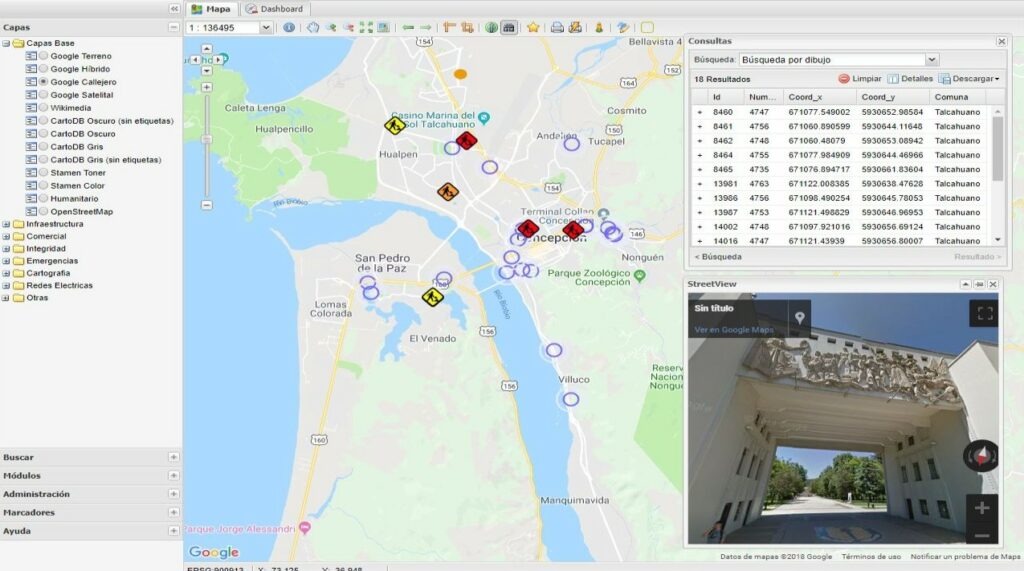The height and width of the screenshot is (571, 1024).
Task: Activate the zoom-out magnifier tool
Action: 349,27
